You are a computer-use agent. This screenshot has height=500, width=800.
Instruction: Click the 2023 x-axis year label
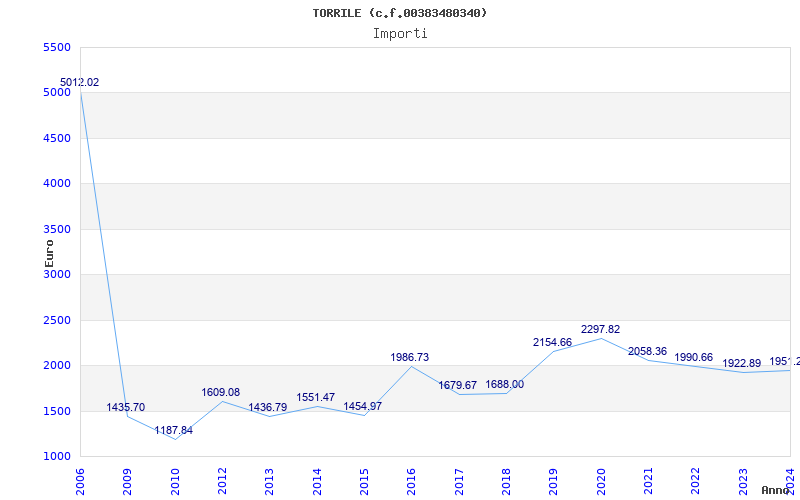point(743,482)
